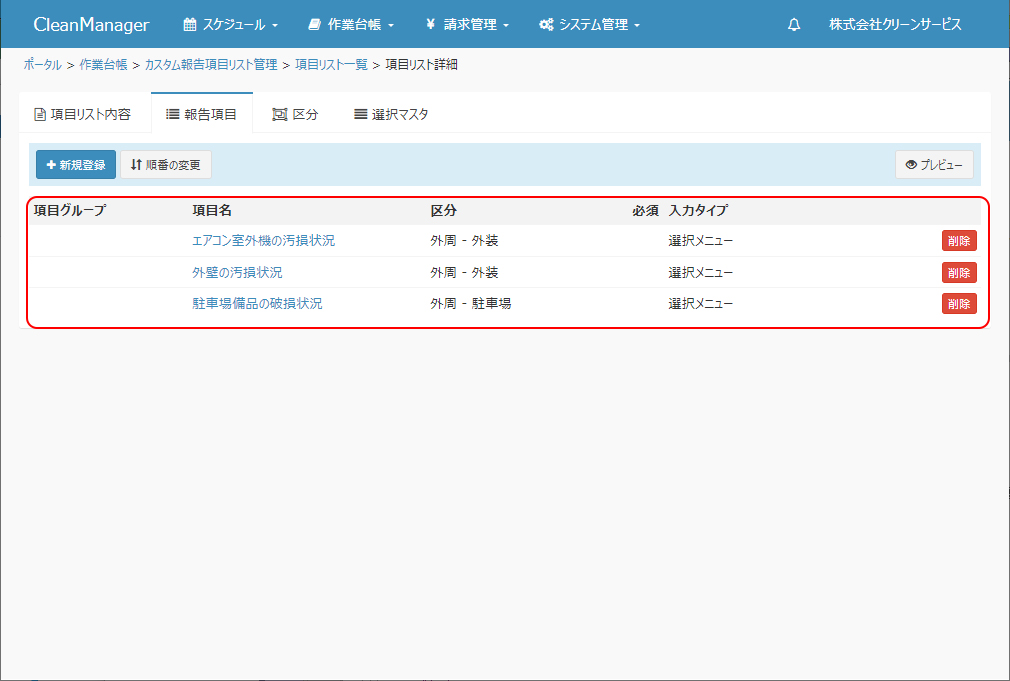Expand the 作業台帳 navigation menu
Screen dimensions: 1010x681
click(351, 24)
